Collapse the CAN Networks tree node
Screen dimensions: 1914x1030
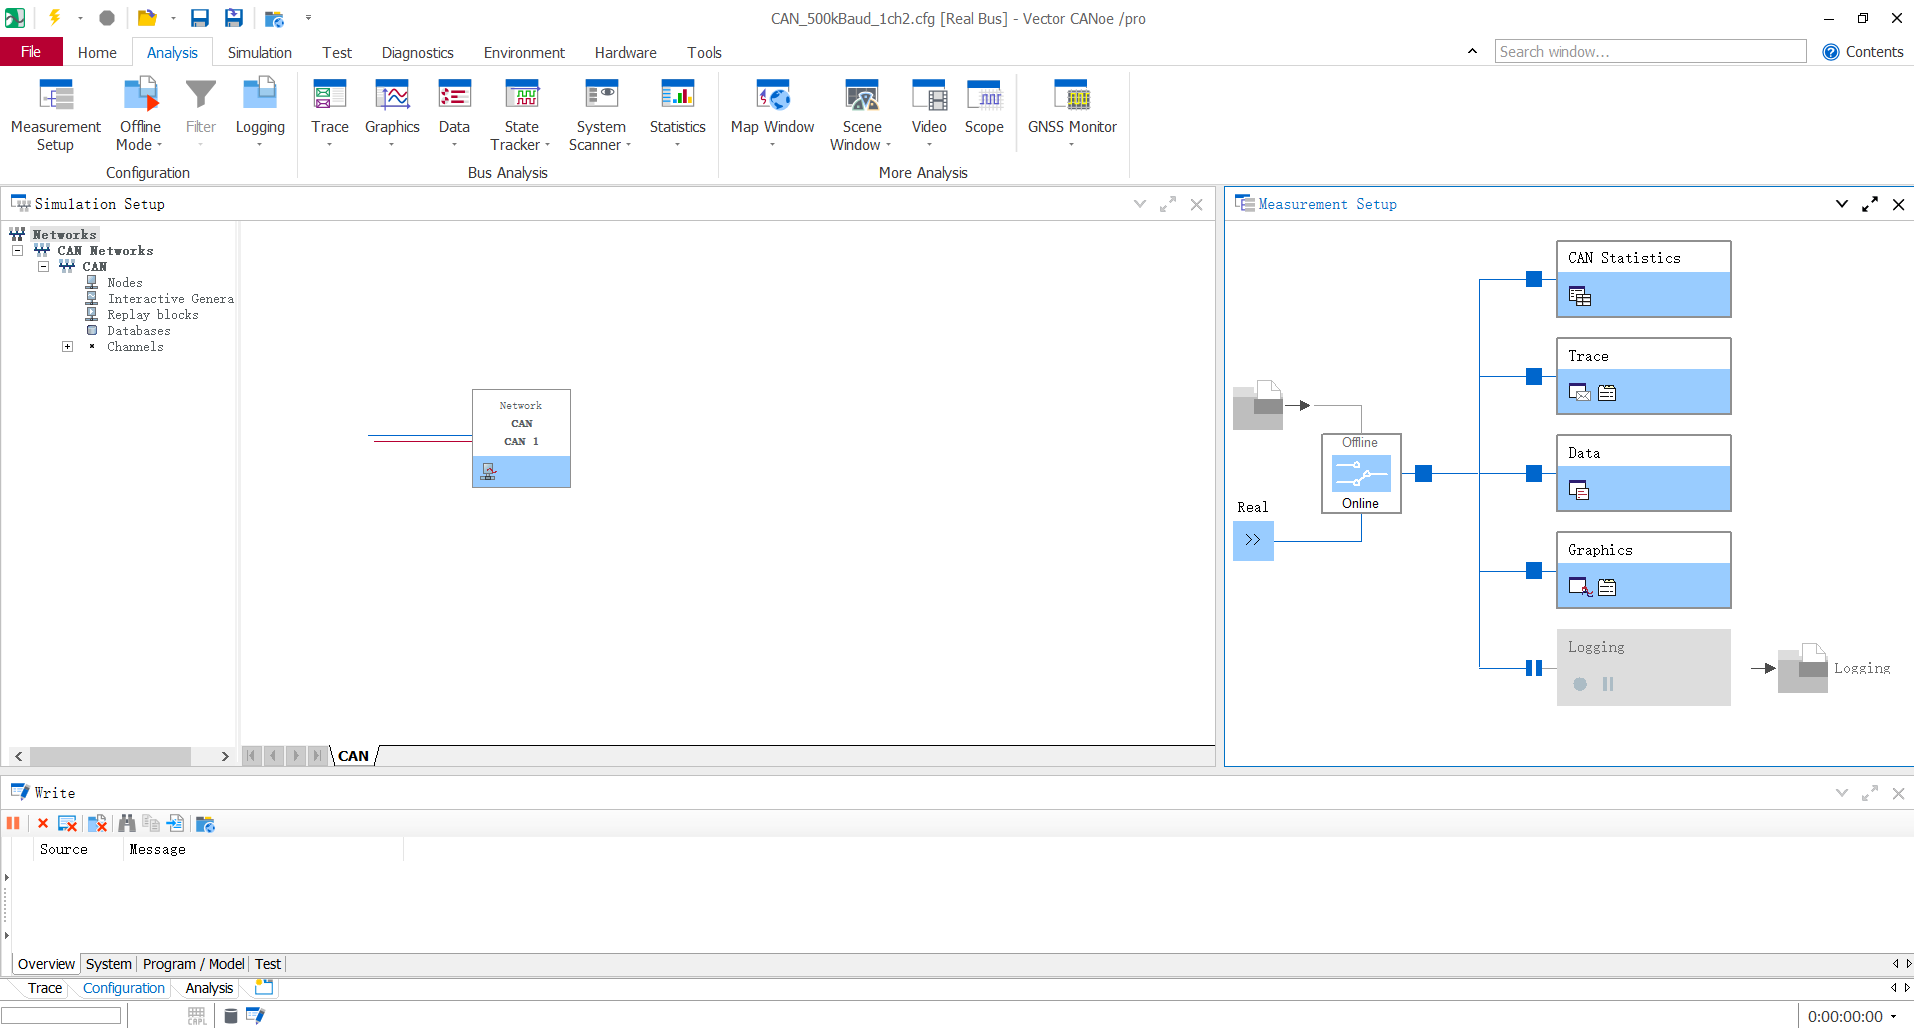tap(17, 250)
